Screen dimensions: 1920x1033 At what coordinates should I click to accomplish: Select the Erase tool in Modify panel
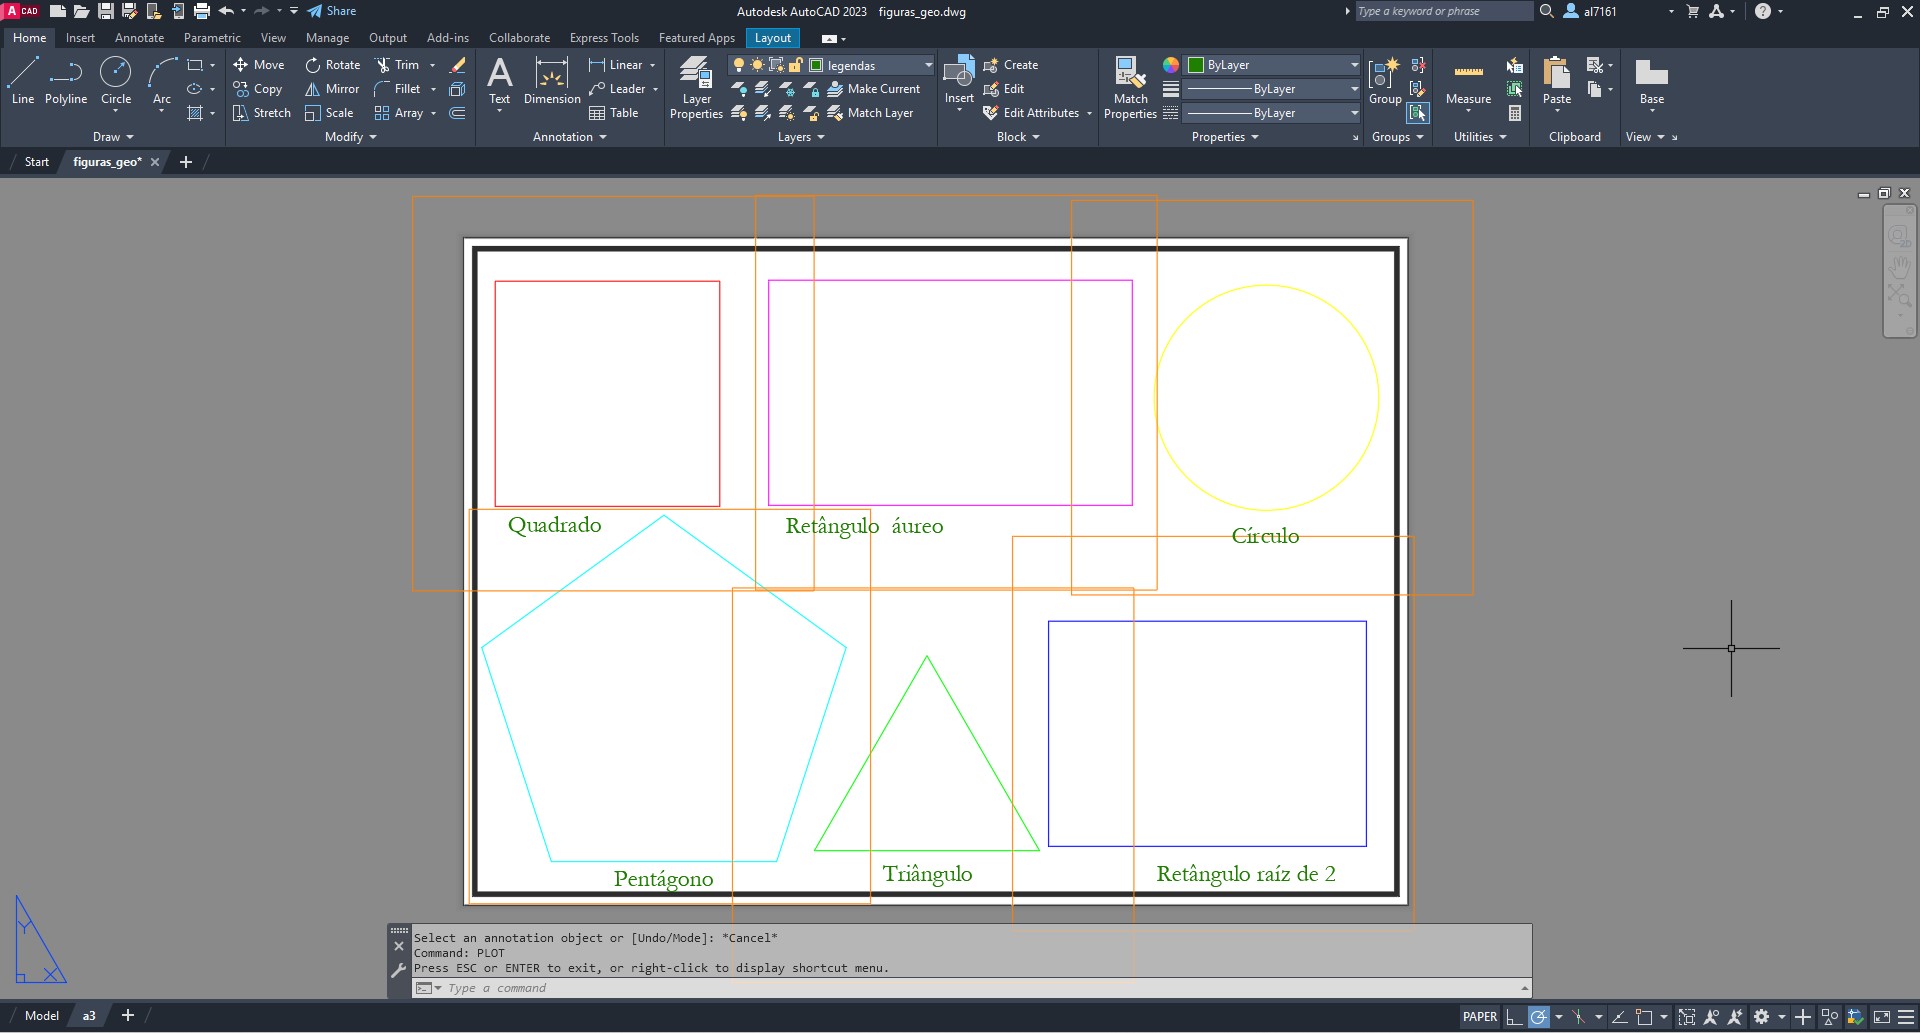tap(458, 65)
